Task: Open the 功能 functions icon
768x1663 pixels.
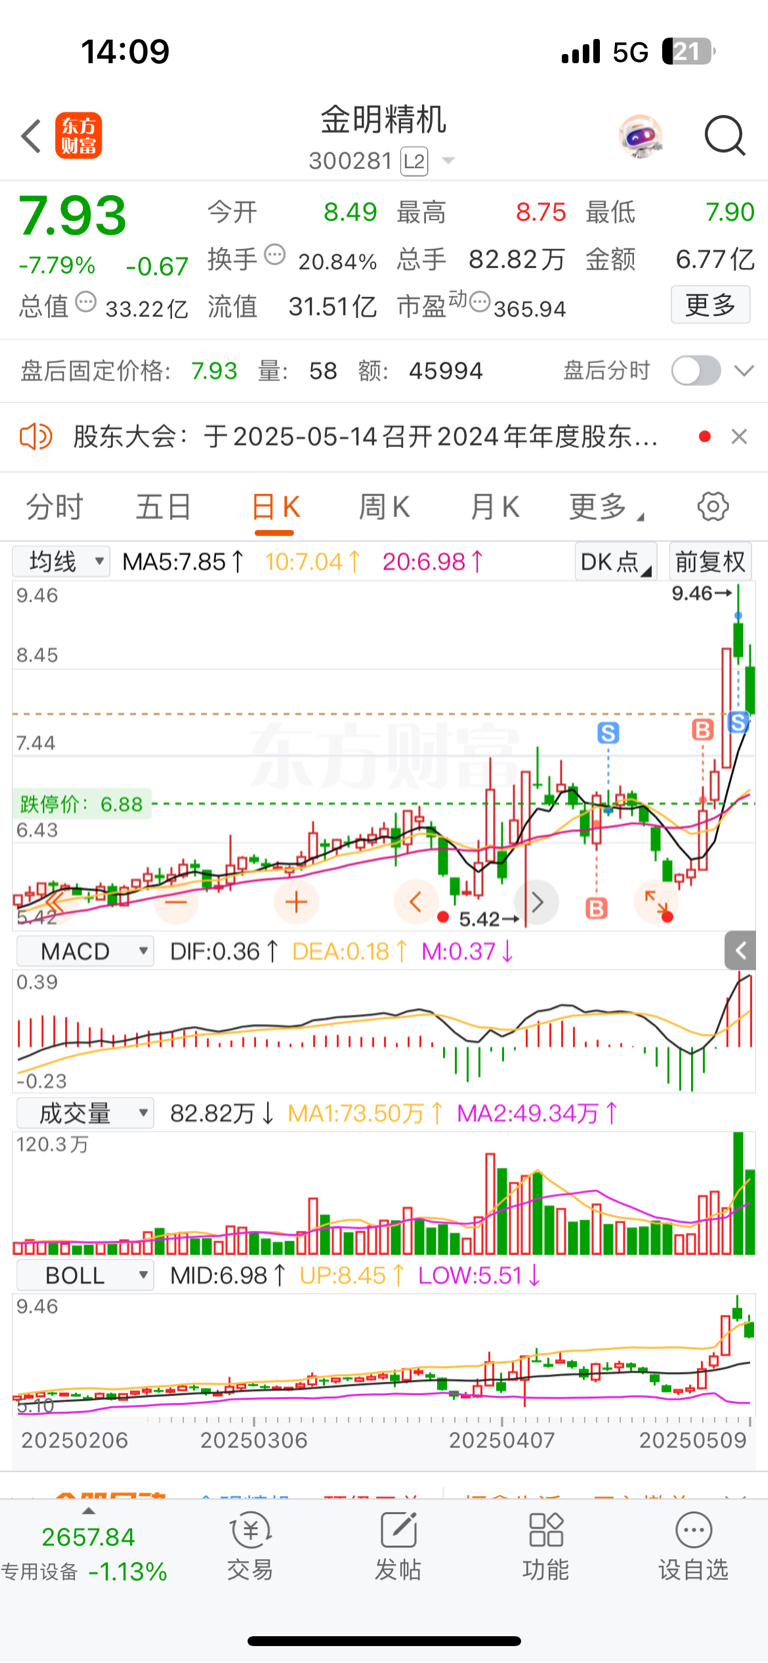Action: click(x=546, y=1547)
